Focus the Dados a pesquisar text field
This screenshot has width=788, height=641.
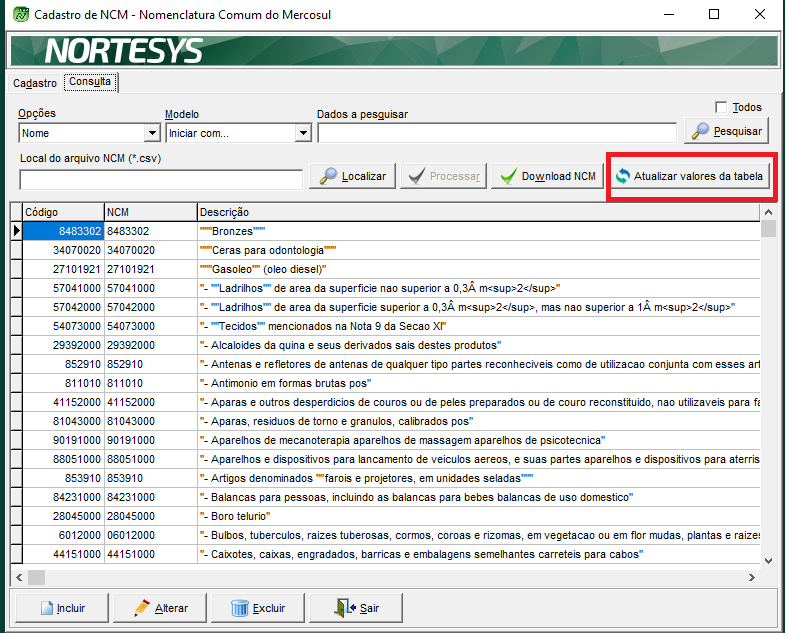(x=497, y=133)
